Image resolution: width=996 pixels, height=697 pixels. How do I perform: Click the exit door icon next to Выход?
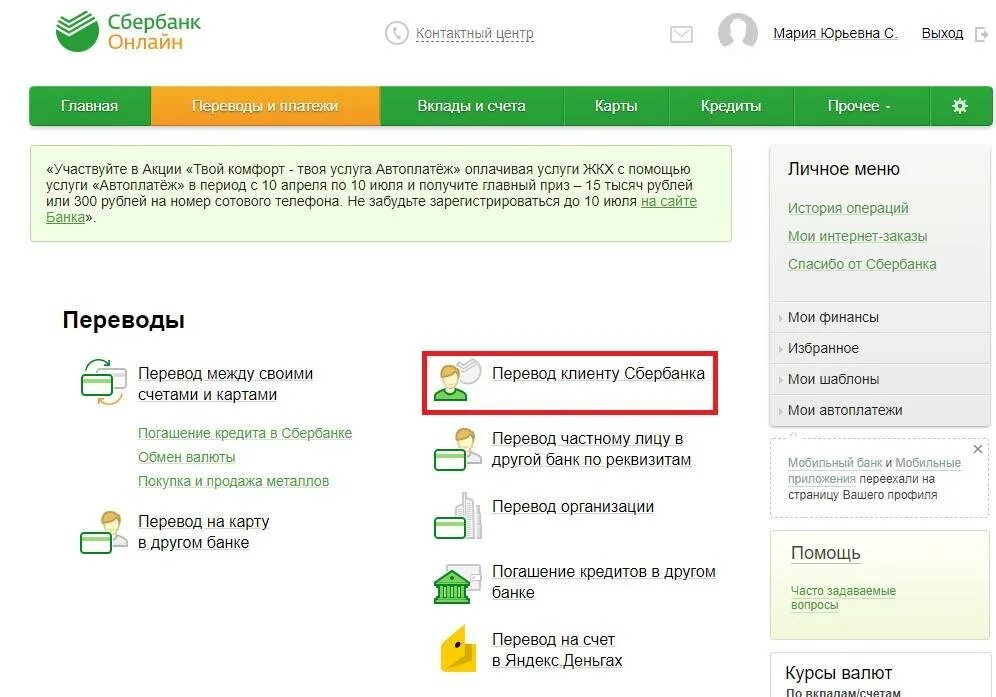click(x=981, y=34)
